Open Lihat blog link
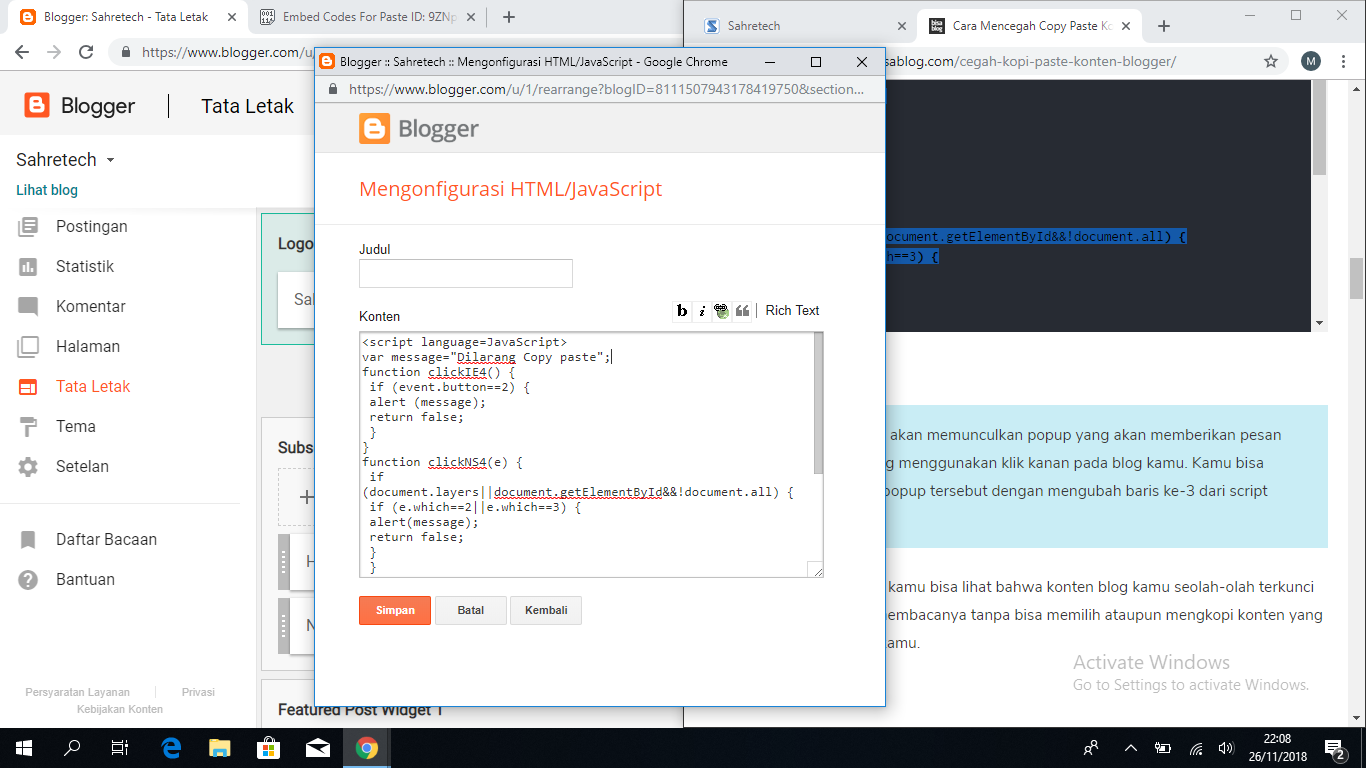This screenshot has height=768, width=1366. (x=46, y=190)
